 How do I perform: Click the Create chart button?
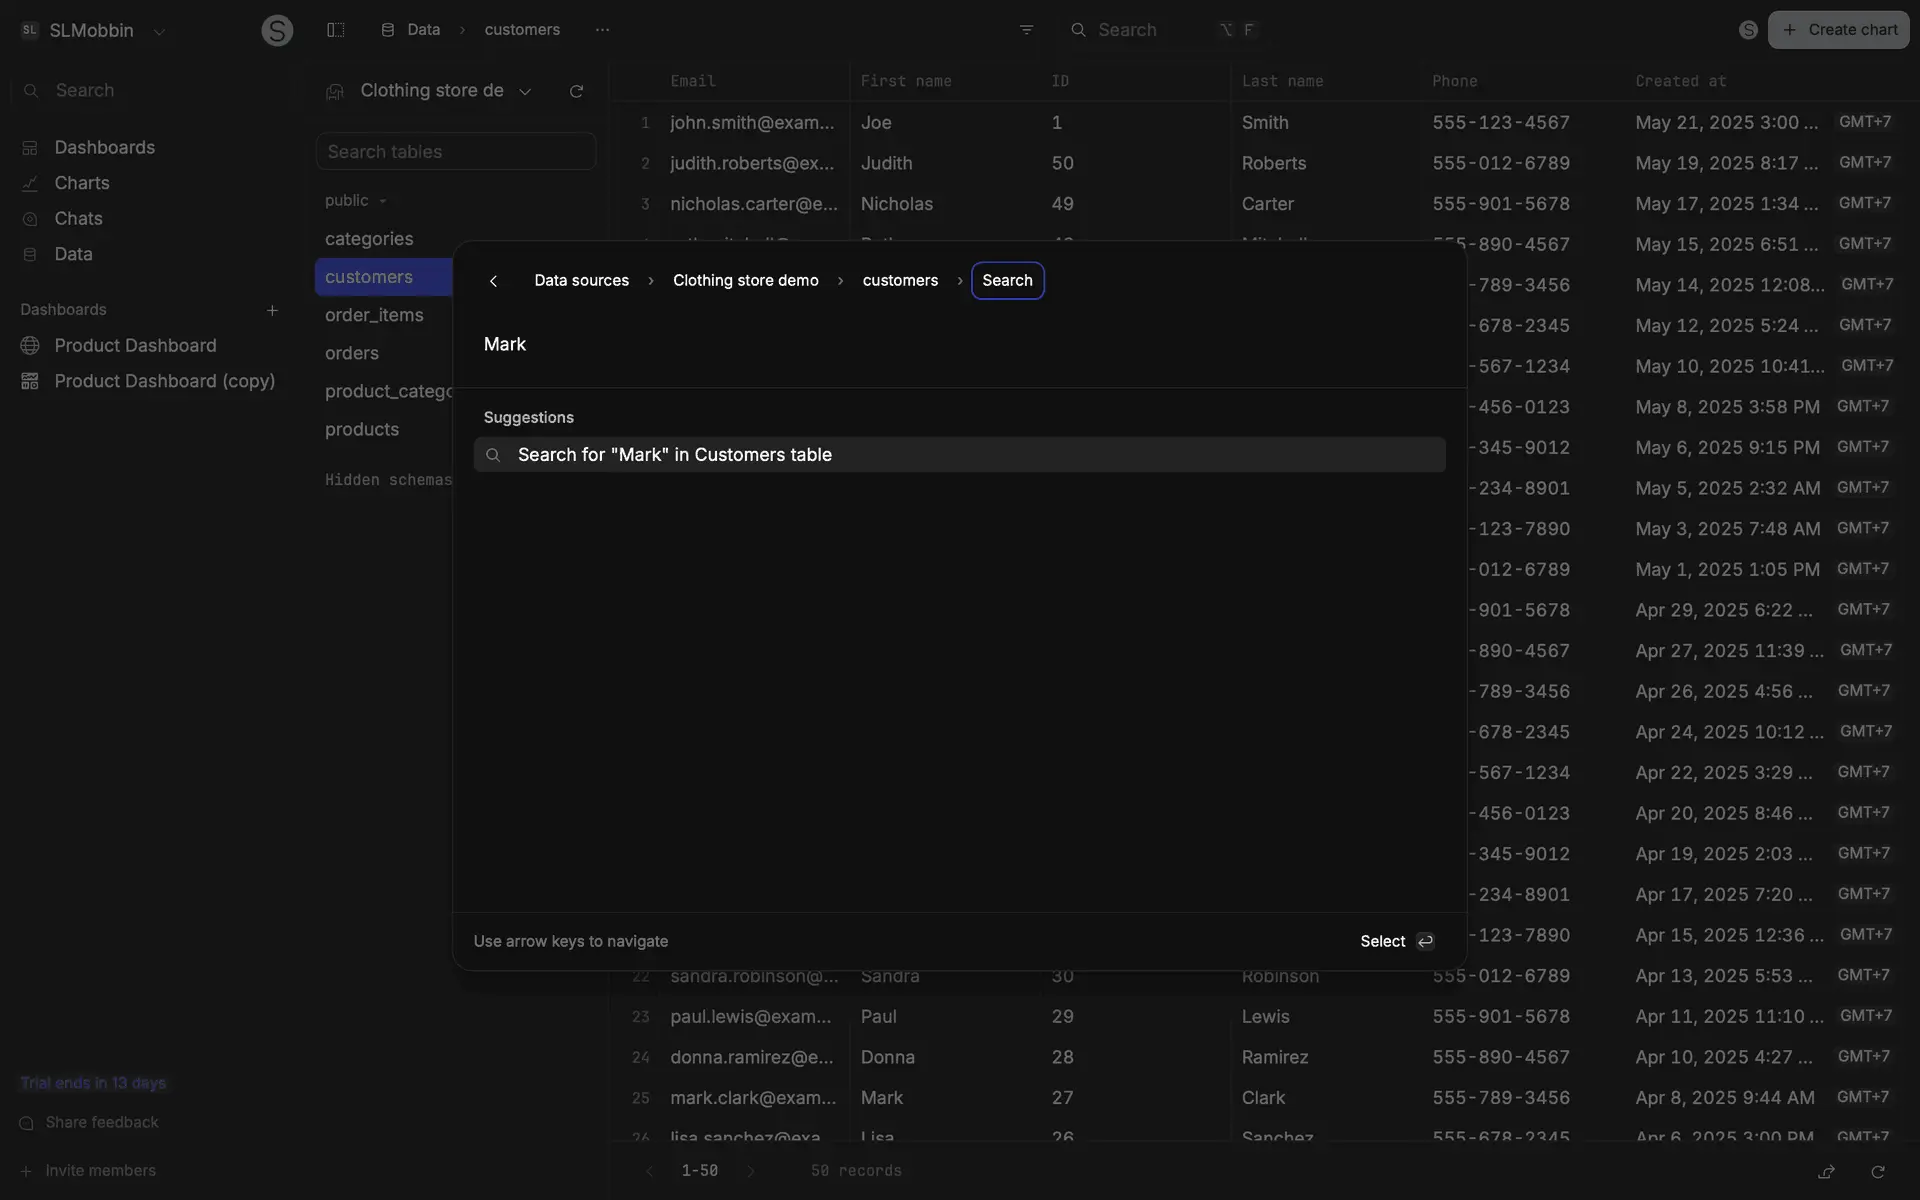[1838, 30]
